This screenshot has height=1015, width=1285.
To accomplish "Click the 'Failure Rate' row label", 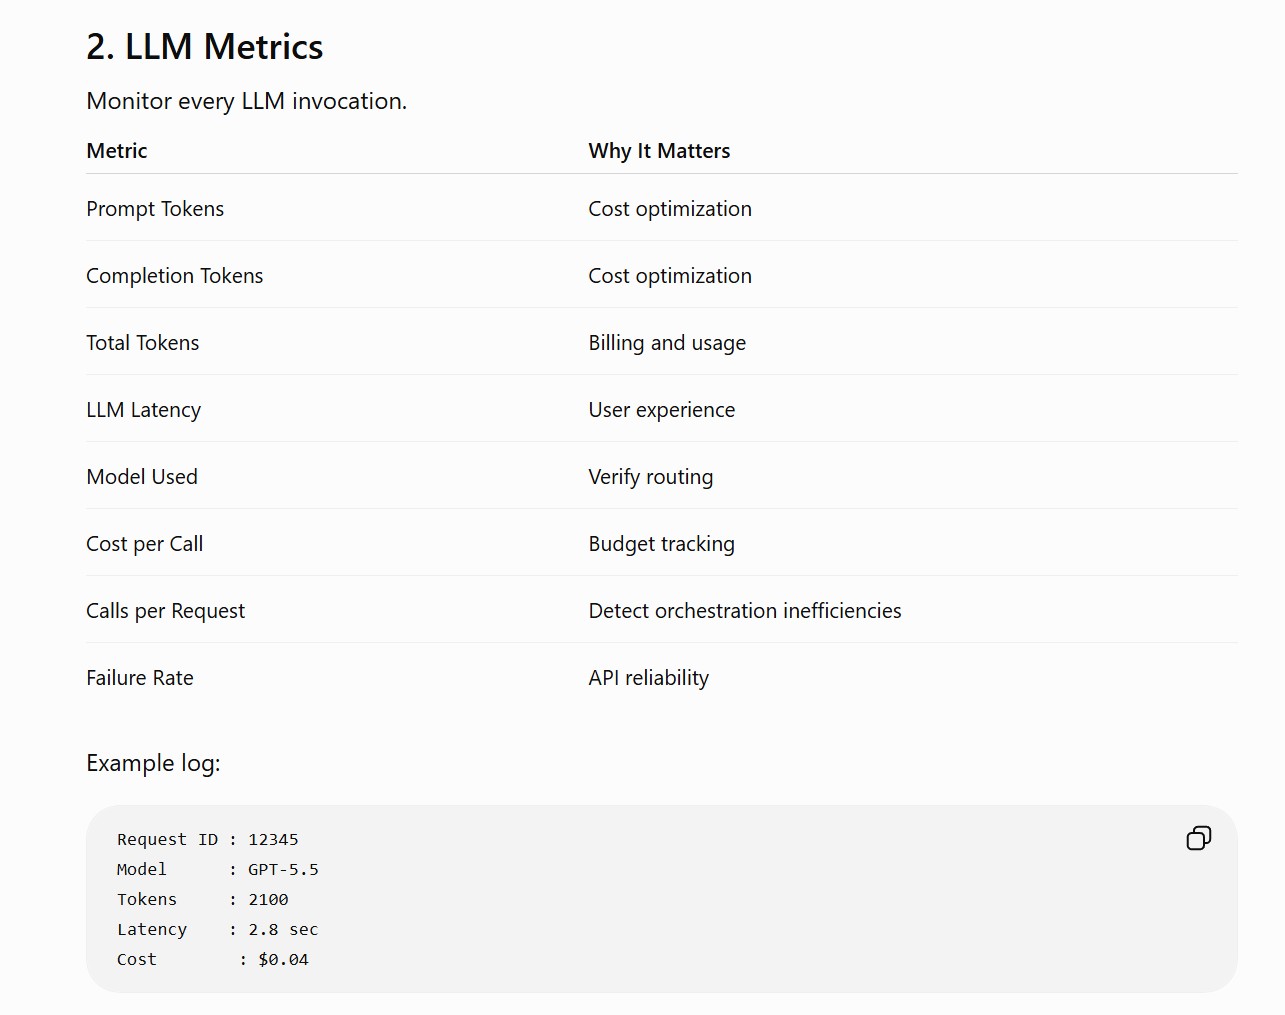I will [x=140, y=678].
